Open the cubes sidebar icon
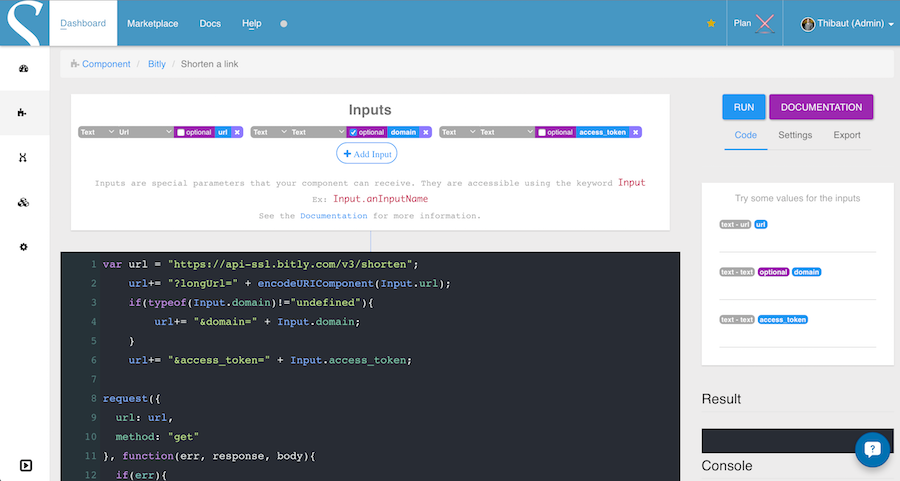Viewport: 900px width, 481px height. (23, 202)
